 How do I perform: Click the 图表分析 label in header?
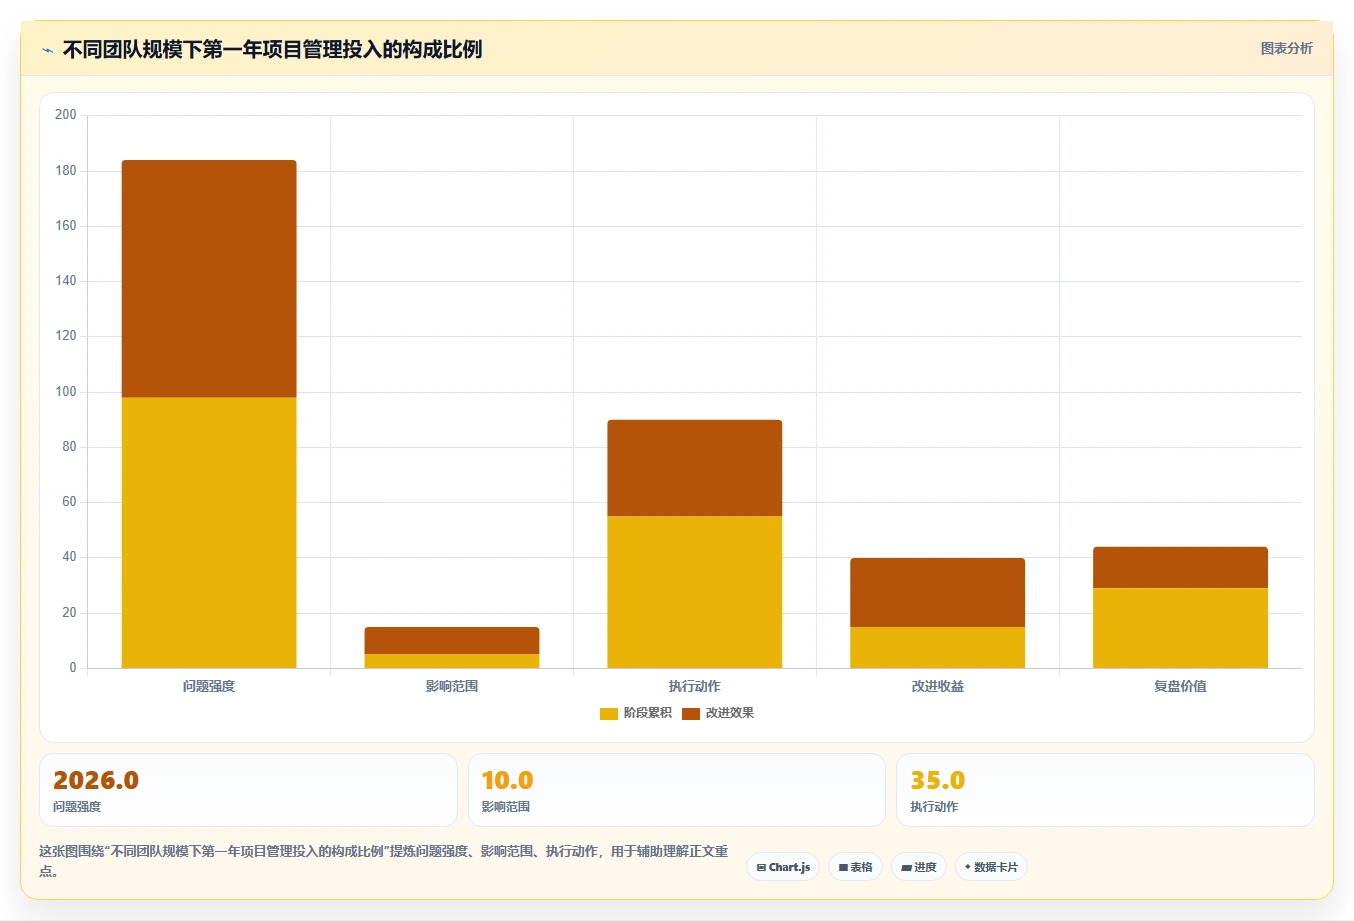tap(1286, 48)
